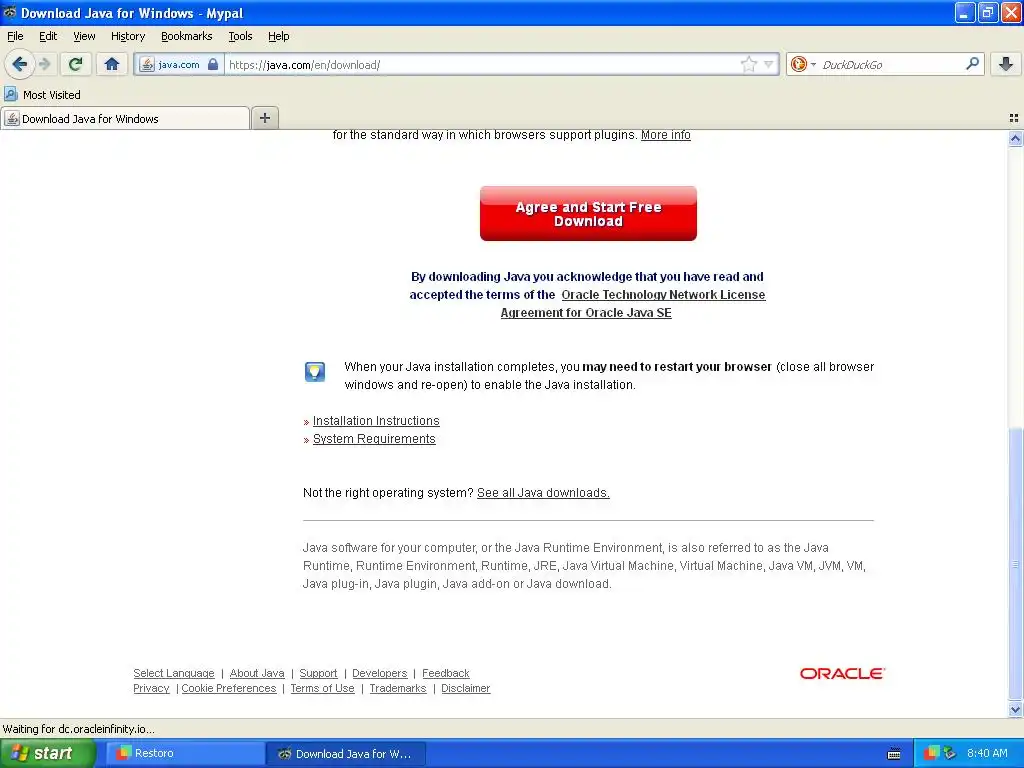Click the Mypal raccoon title bar icon
This screenshot has height=768, width=1024.
(10, 12)
